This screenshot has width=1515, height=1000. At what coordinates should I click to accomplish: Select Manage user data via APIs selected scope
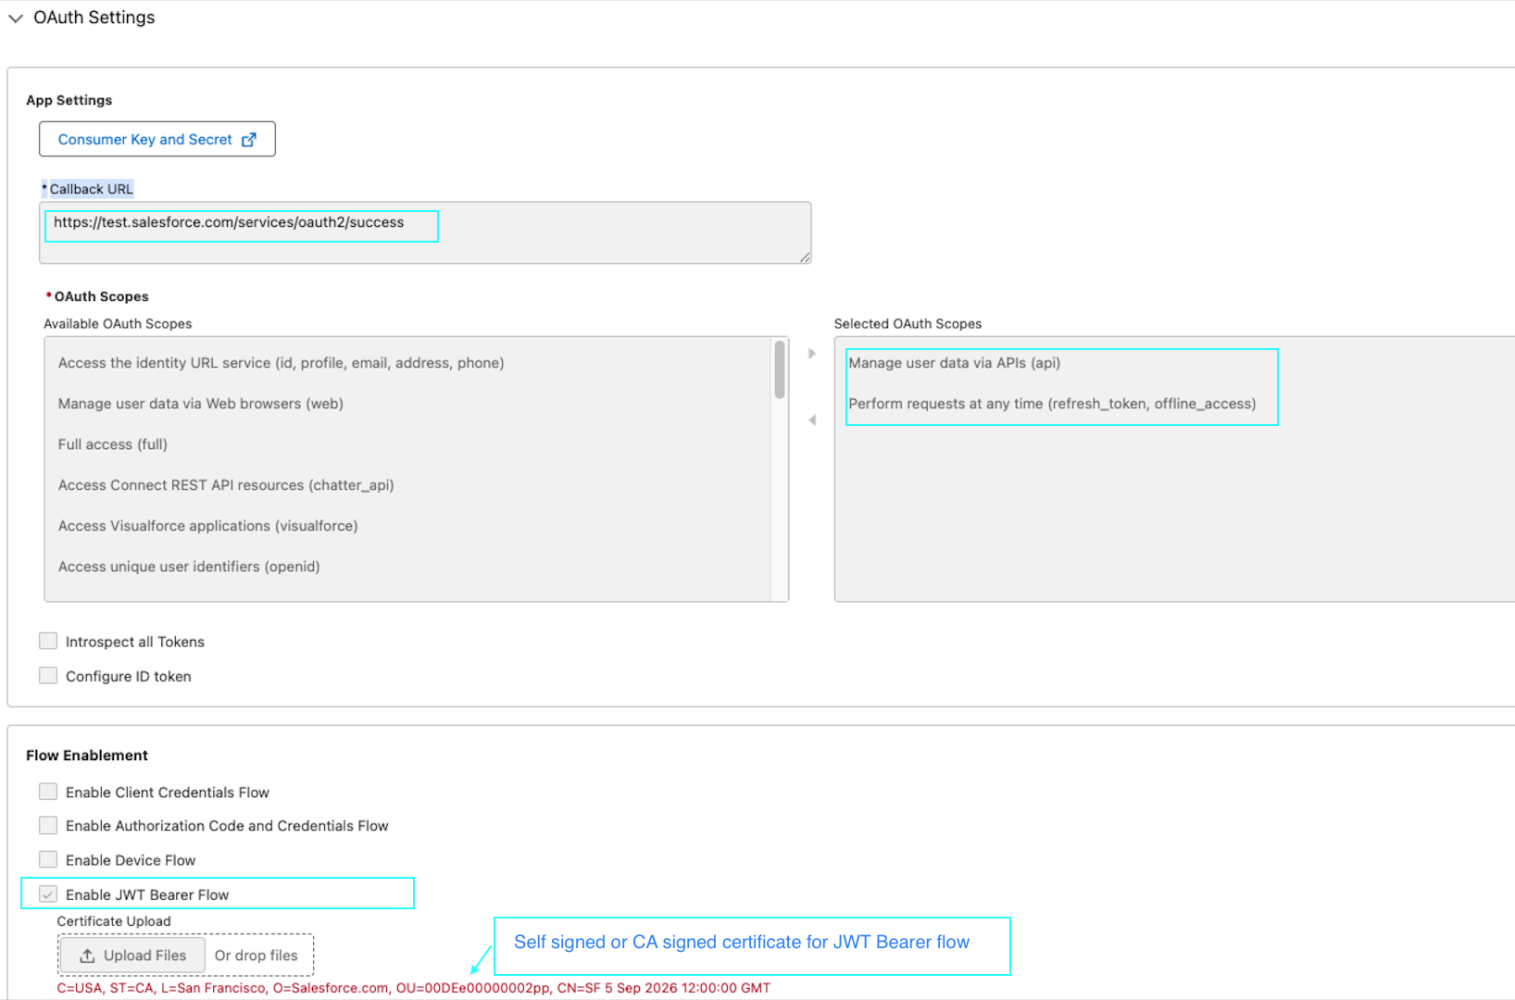pos(954,363)
